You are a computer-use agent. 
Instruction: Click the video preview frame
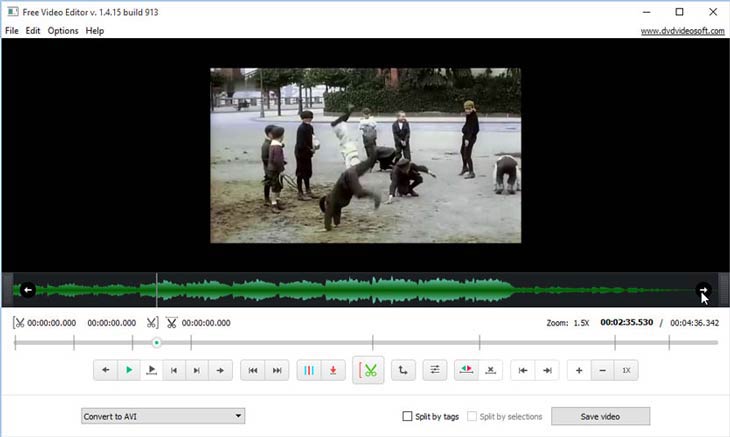coord(365,155)
